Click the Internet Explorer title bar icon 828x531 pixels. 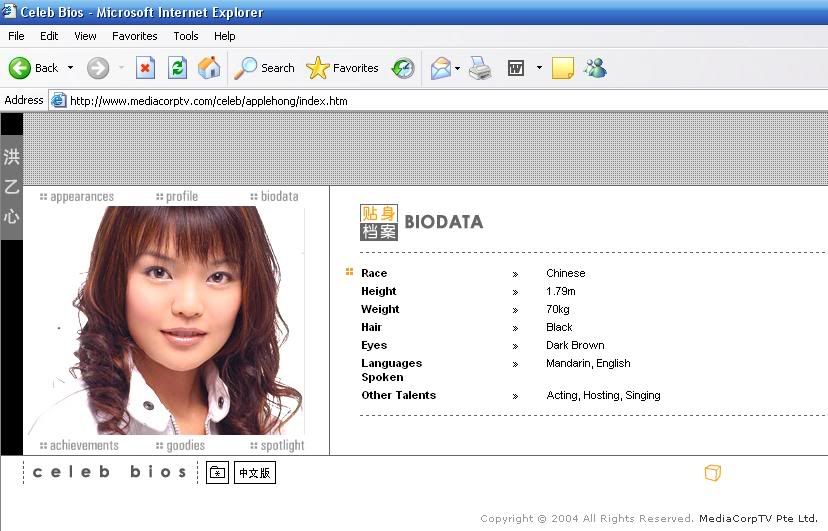pyautogui.click(x=9, y=11)
